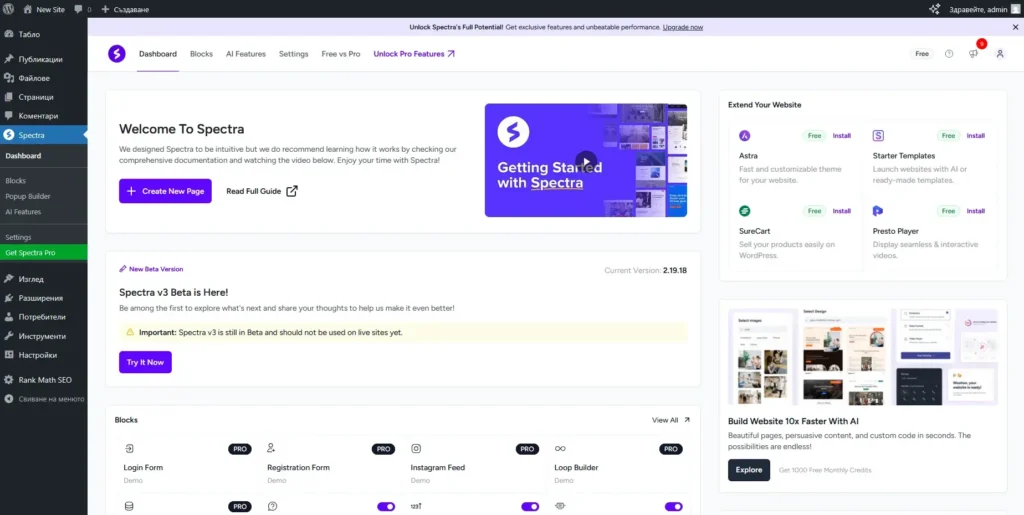Install the Astra theme
Viewport: 1024px width, 515px height.
842,136
